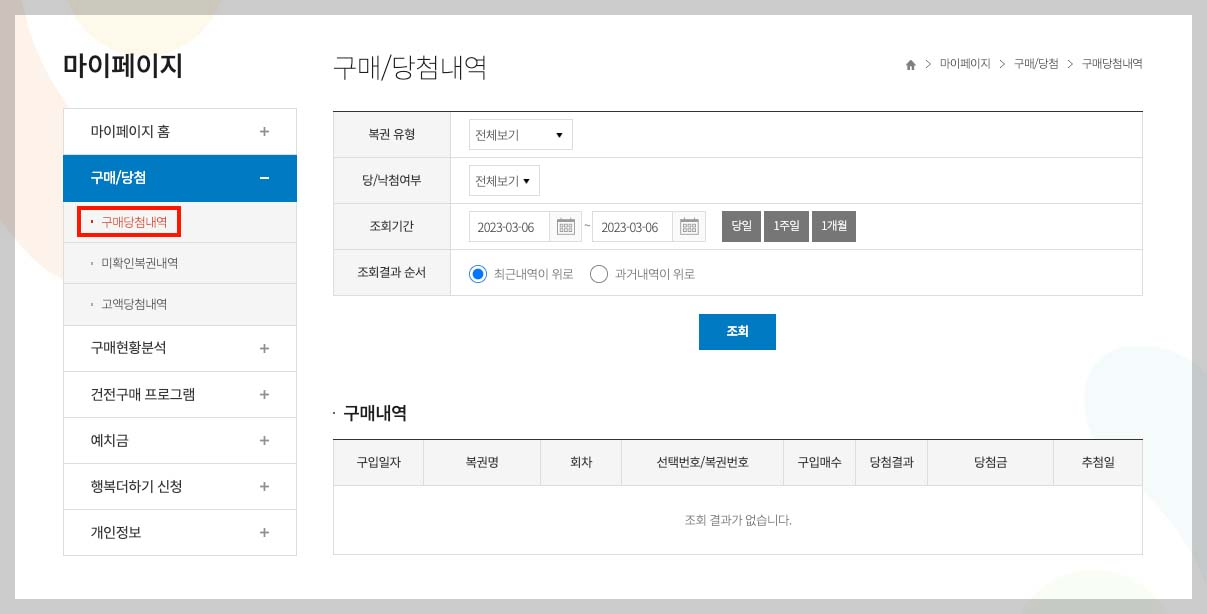Click the 구입일자 column header
Screen dimensions: 1207x614
[379, 463]
